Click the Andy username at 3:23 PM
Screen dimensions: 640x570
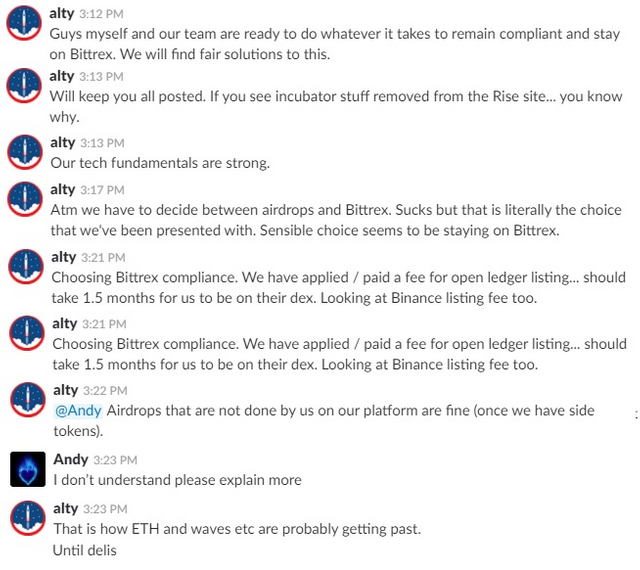click(x=71, y=459)
